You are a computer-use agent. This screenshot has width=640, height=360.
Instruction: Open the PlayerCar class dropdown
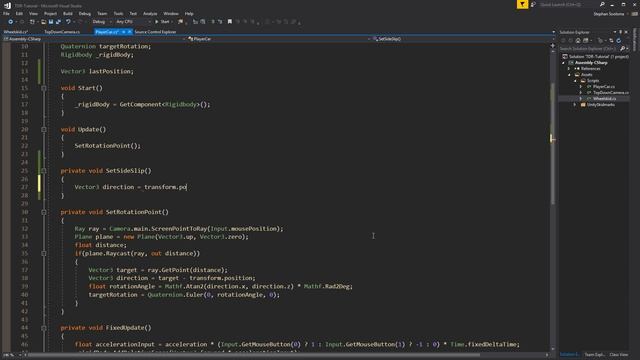[279, 39]
